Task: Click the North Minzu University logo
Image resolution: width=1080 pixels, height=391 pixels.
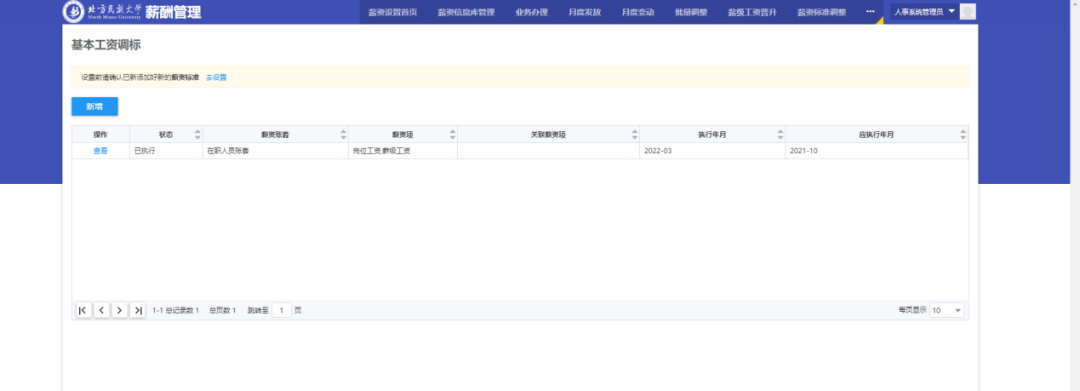Action: click(102, 12)
